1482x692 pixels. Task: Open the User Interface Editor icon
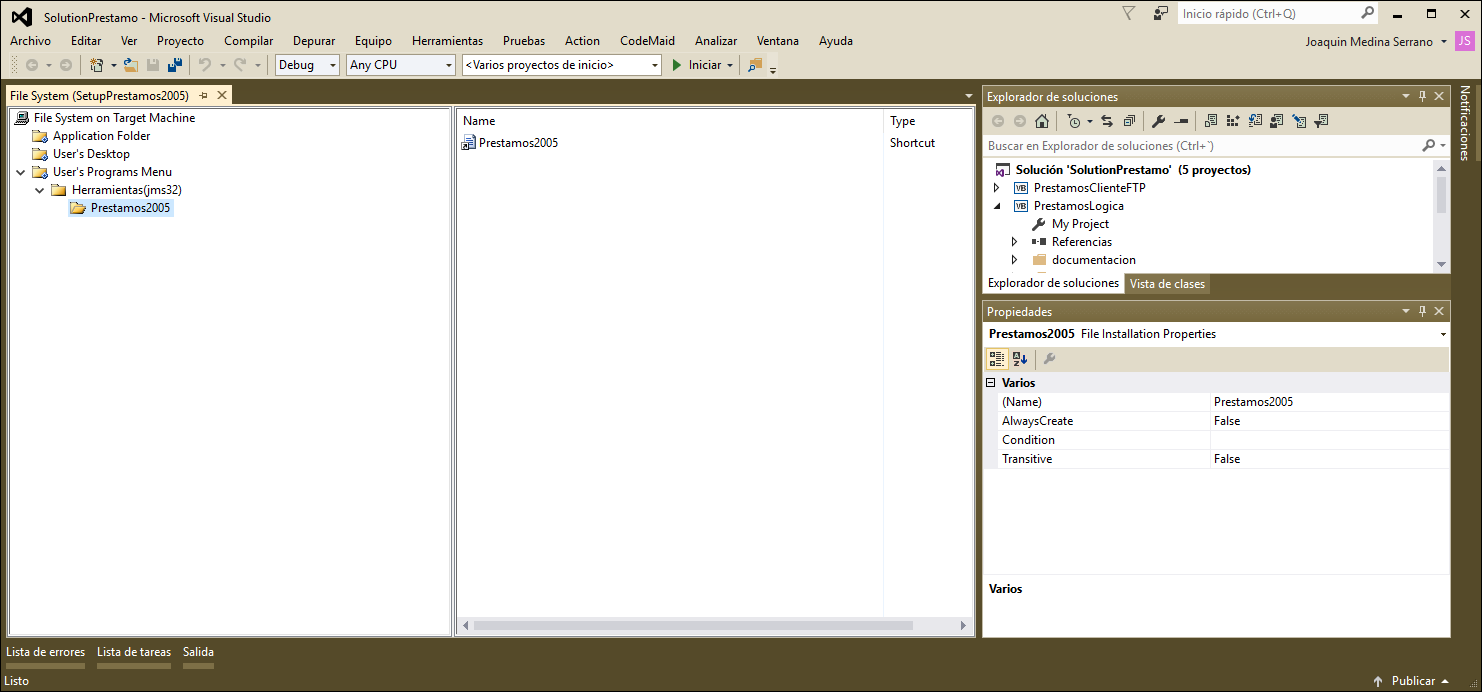1277,121
